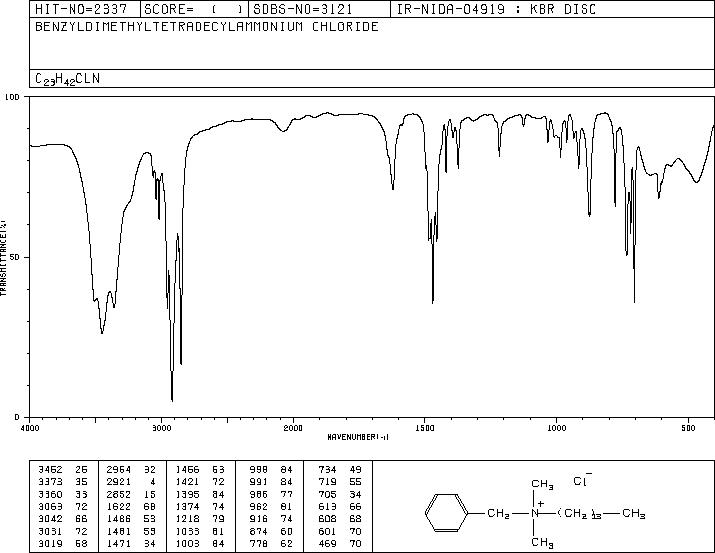Select peak table entry 613
Image resolution: width=715 pixels, height=553 pixels.
327,506
